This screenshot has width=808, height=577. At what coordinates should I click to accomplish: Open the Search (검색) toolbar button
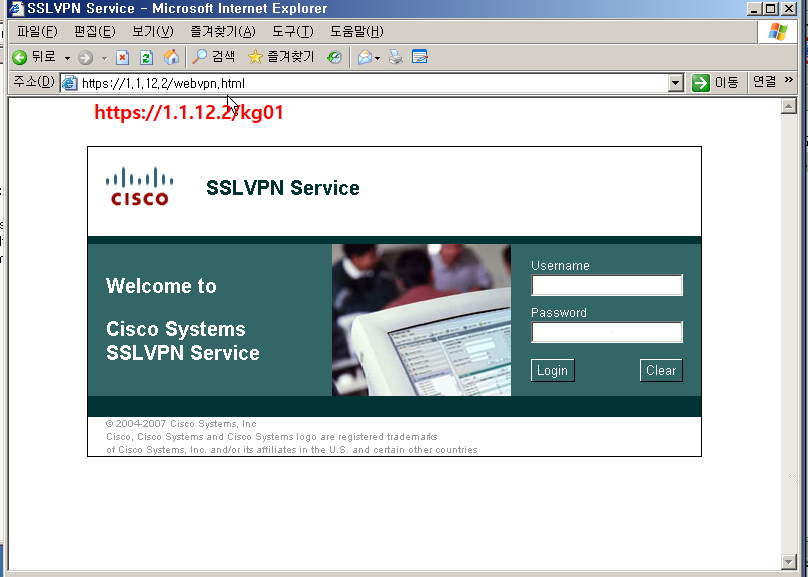tap(213, 57)
